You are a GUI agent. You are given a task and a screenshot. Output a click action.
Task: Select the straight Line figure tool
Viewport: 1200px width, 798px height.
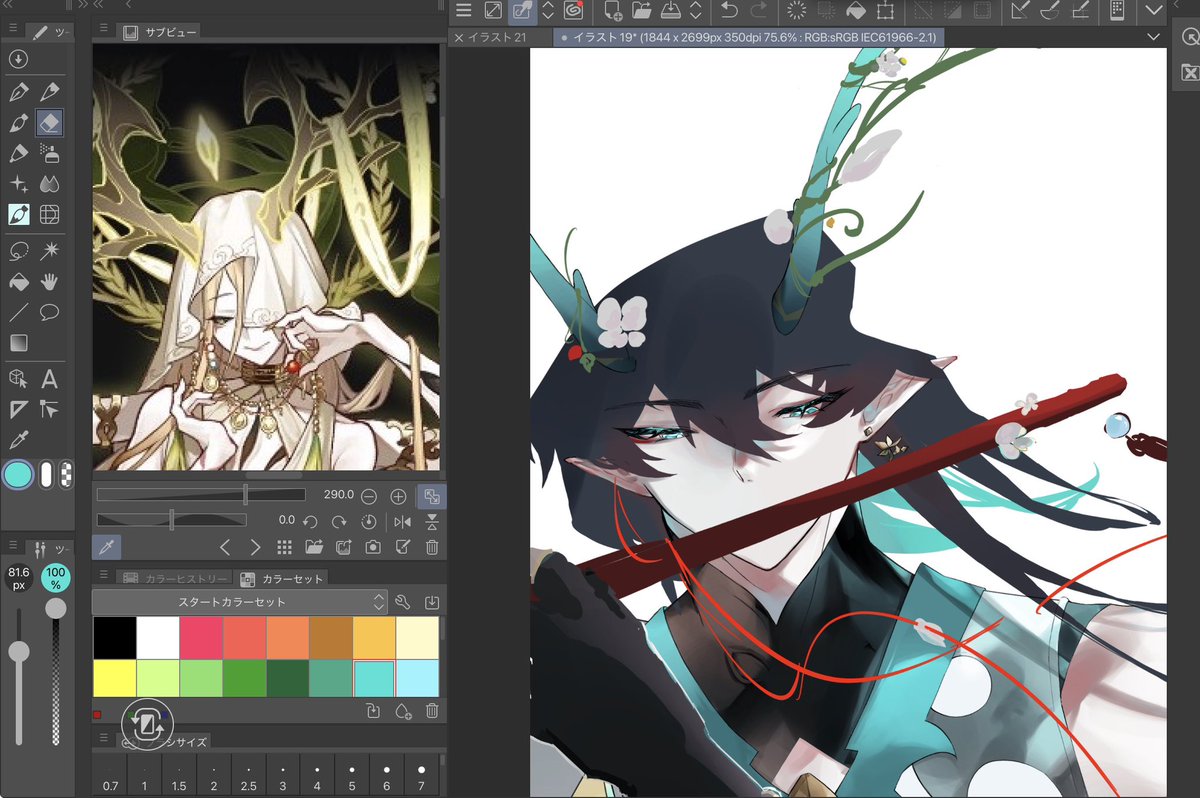tap(18, 313)
